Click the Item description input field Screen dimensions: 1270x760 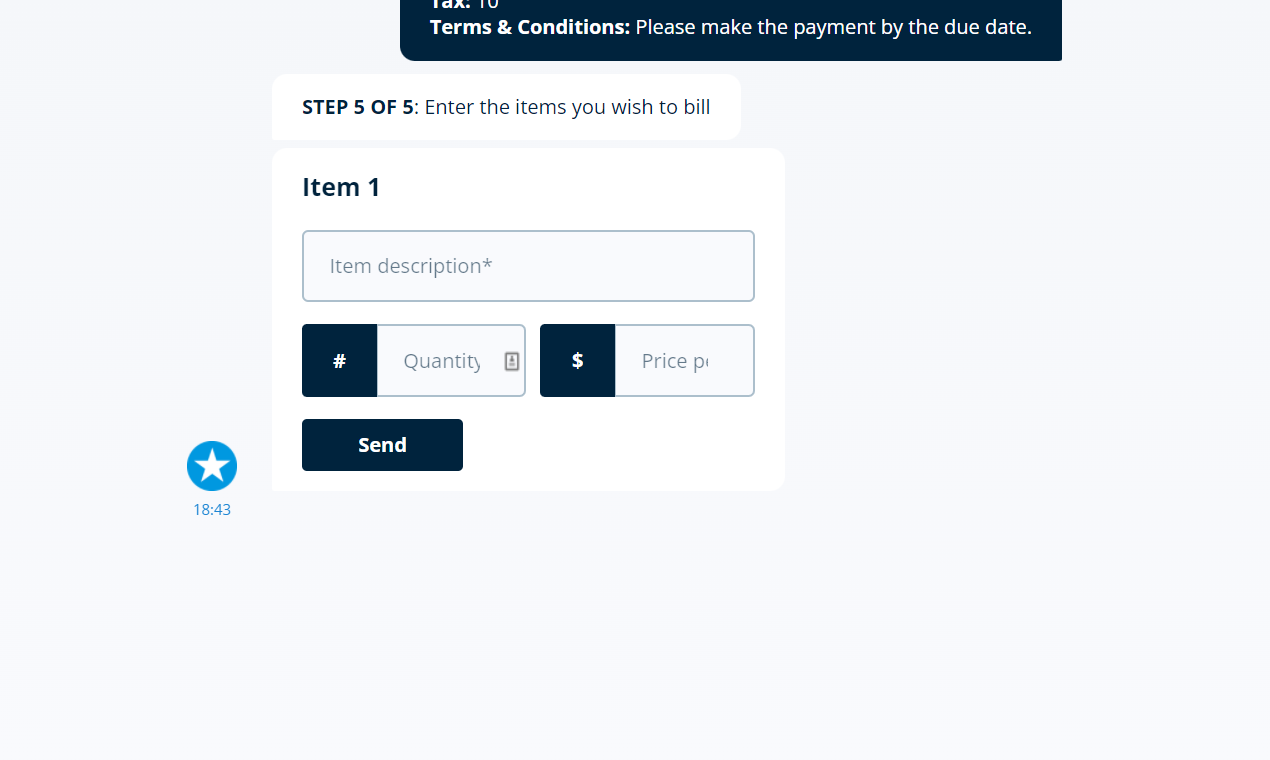[528, 265]
